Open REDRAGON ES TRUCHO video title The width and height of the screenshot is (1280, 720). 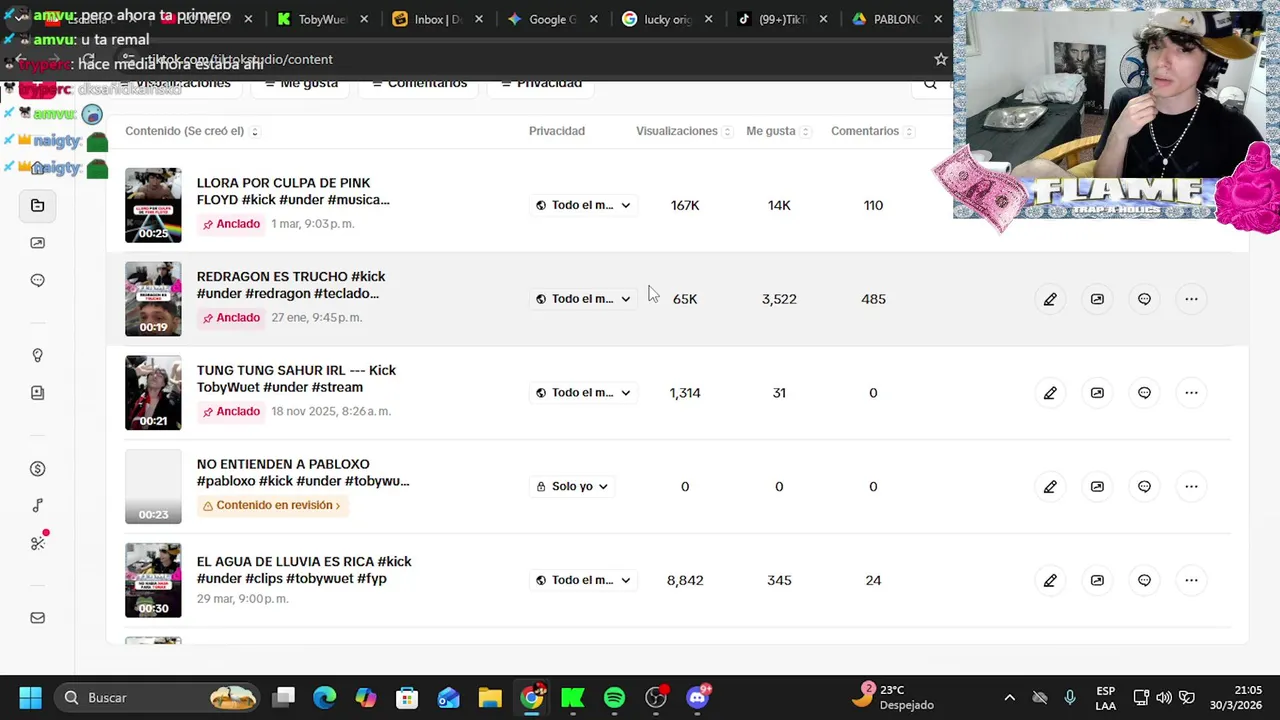click(291, 285)
